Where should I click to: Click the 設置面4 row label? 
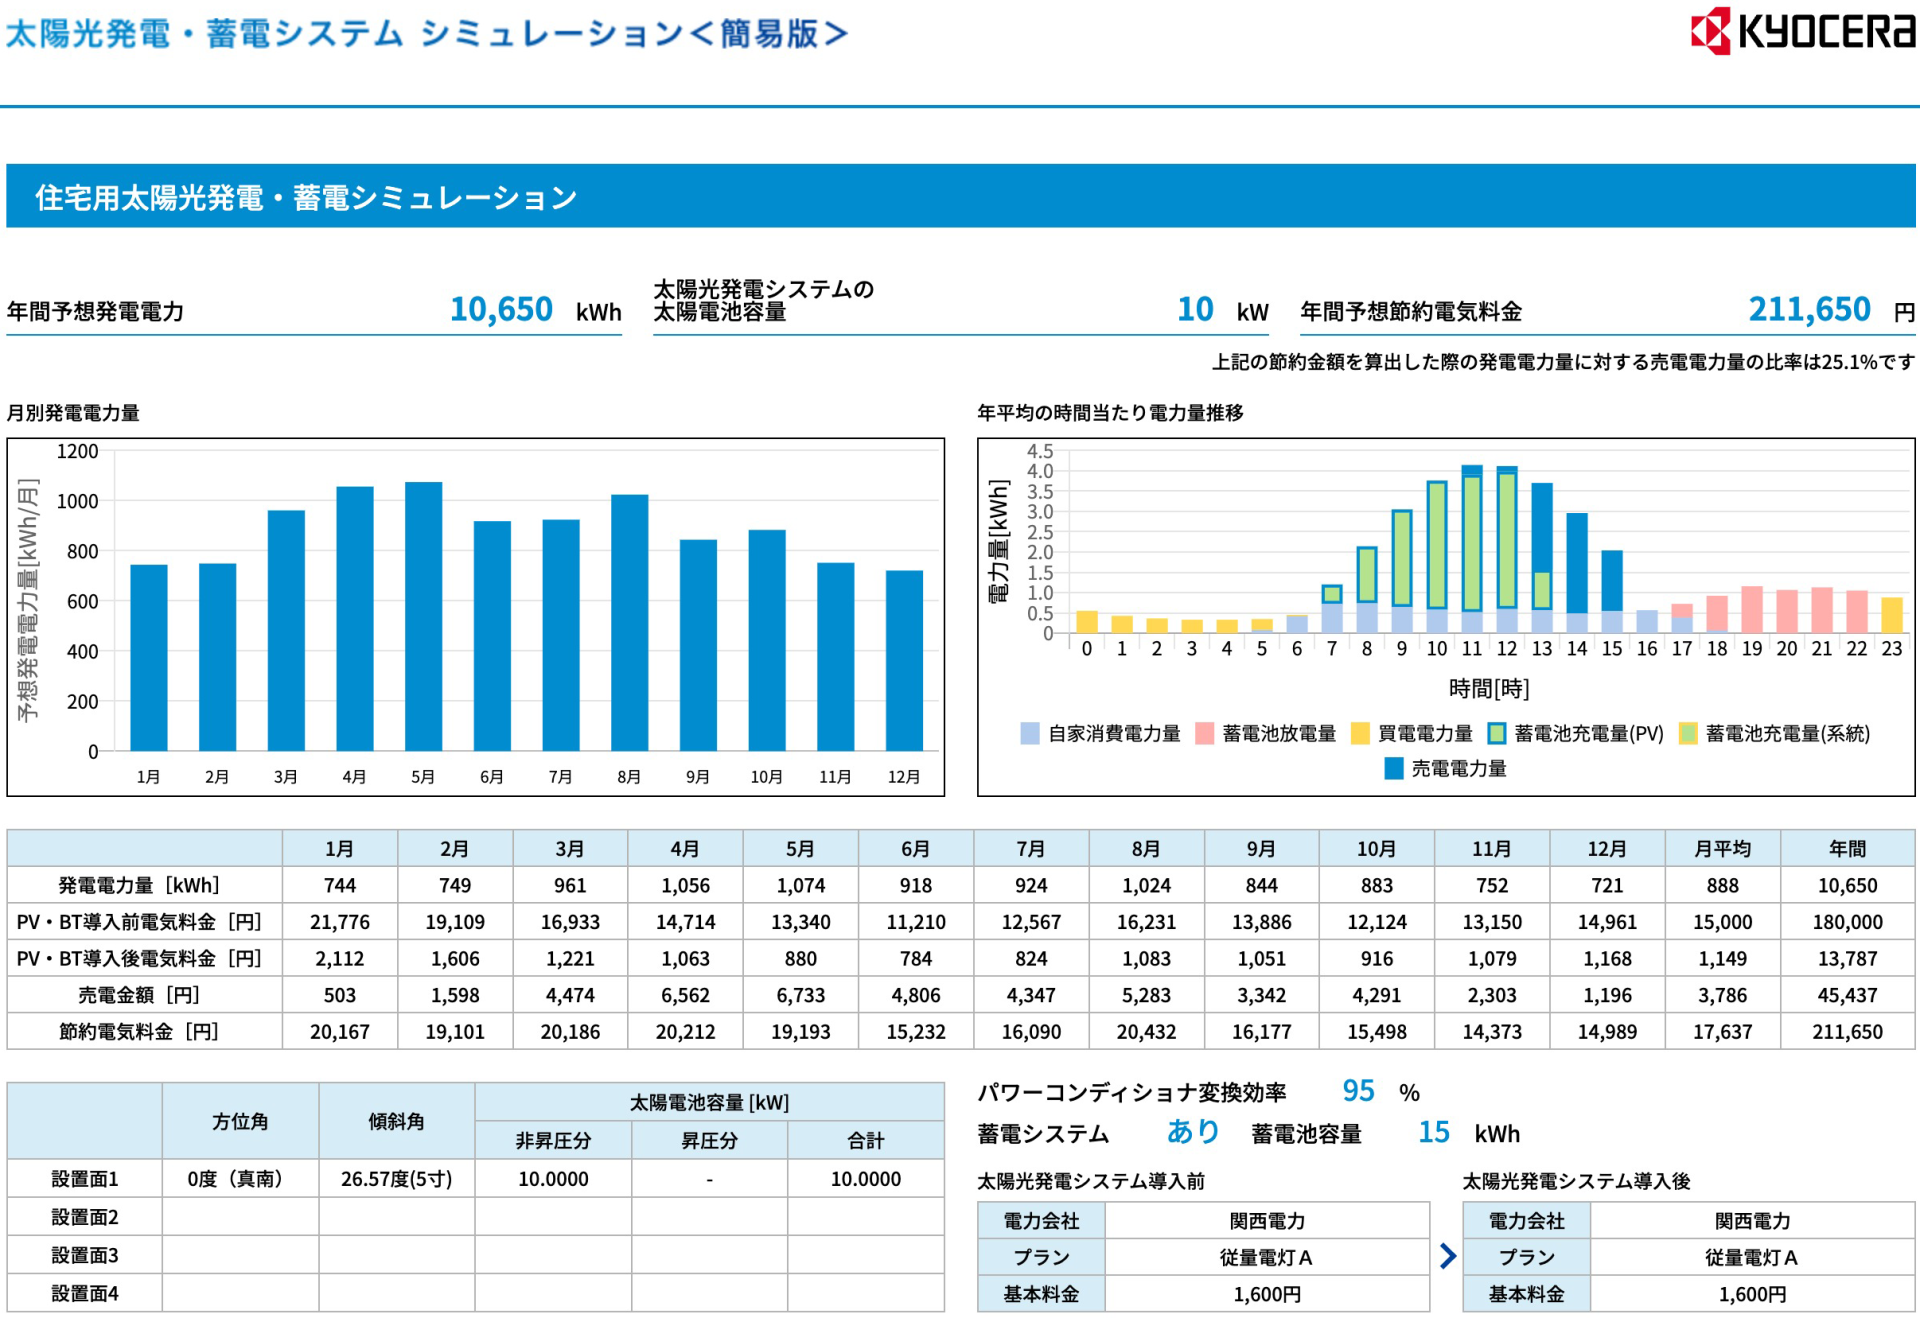85,1293
